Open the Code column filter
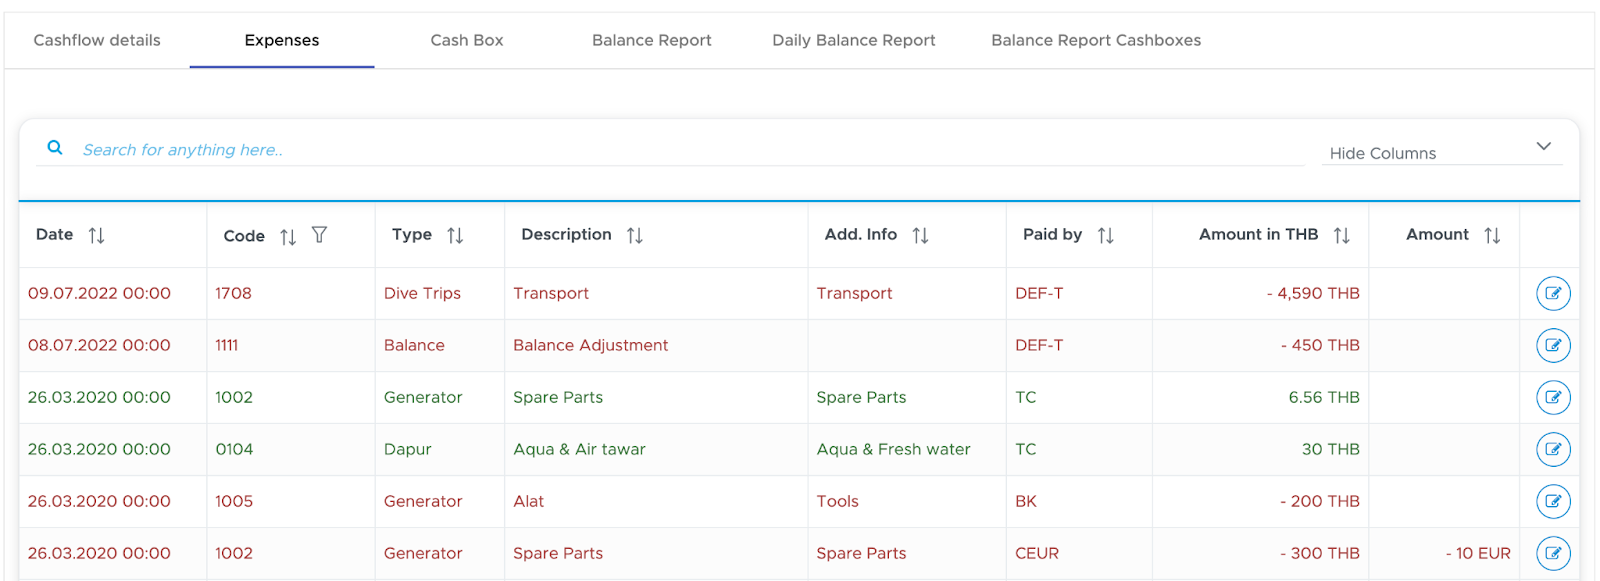Viewport: 1600px width, 581px height. (319, 235)
